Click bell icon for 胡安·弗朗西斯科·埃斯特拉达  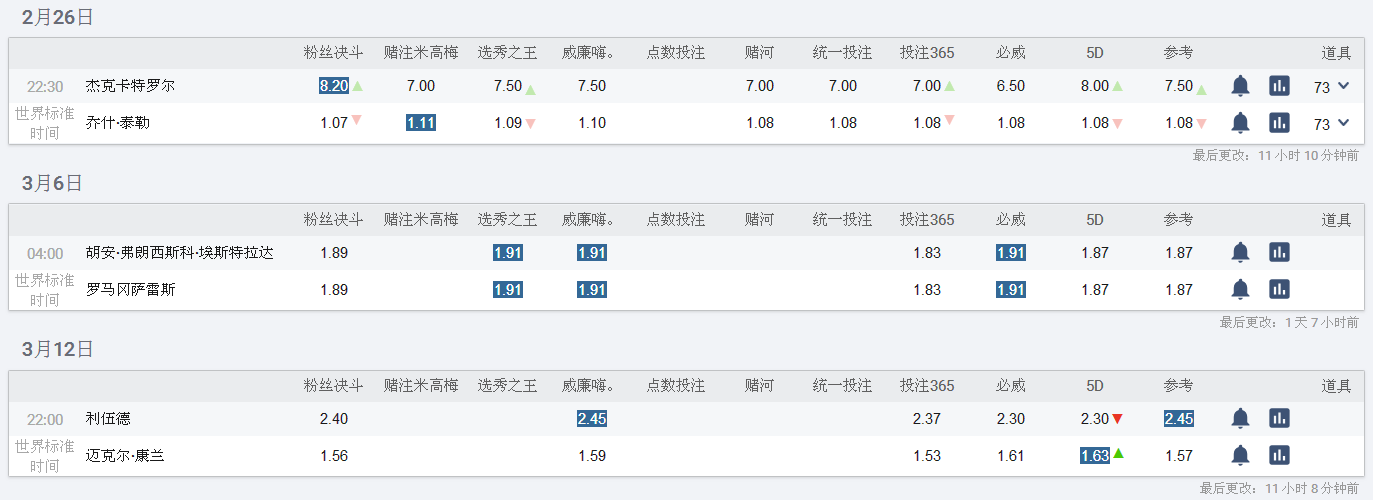tap(1240, 252)
